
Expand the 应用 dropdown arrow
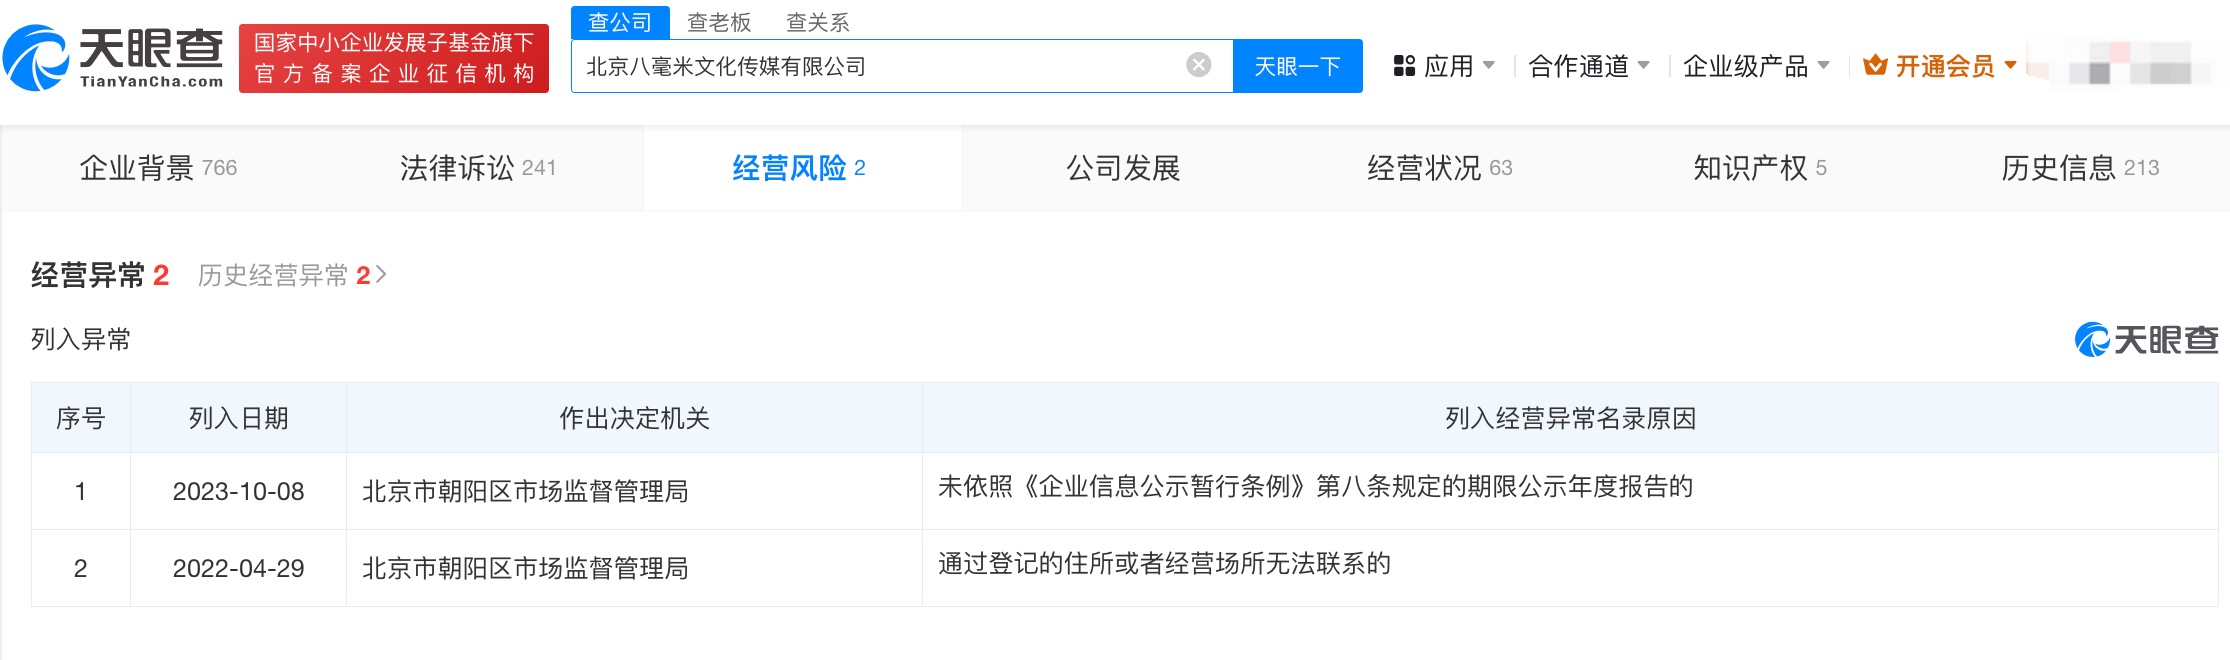tap(1489, 66)
